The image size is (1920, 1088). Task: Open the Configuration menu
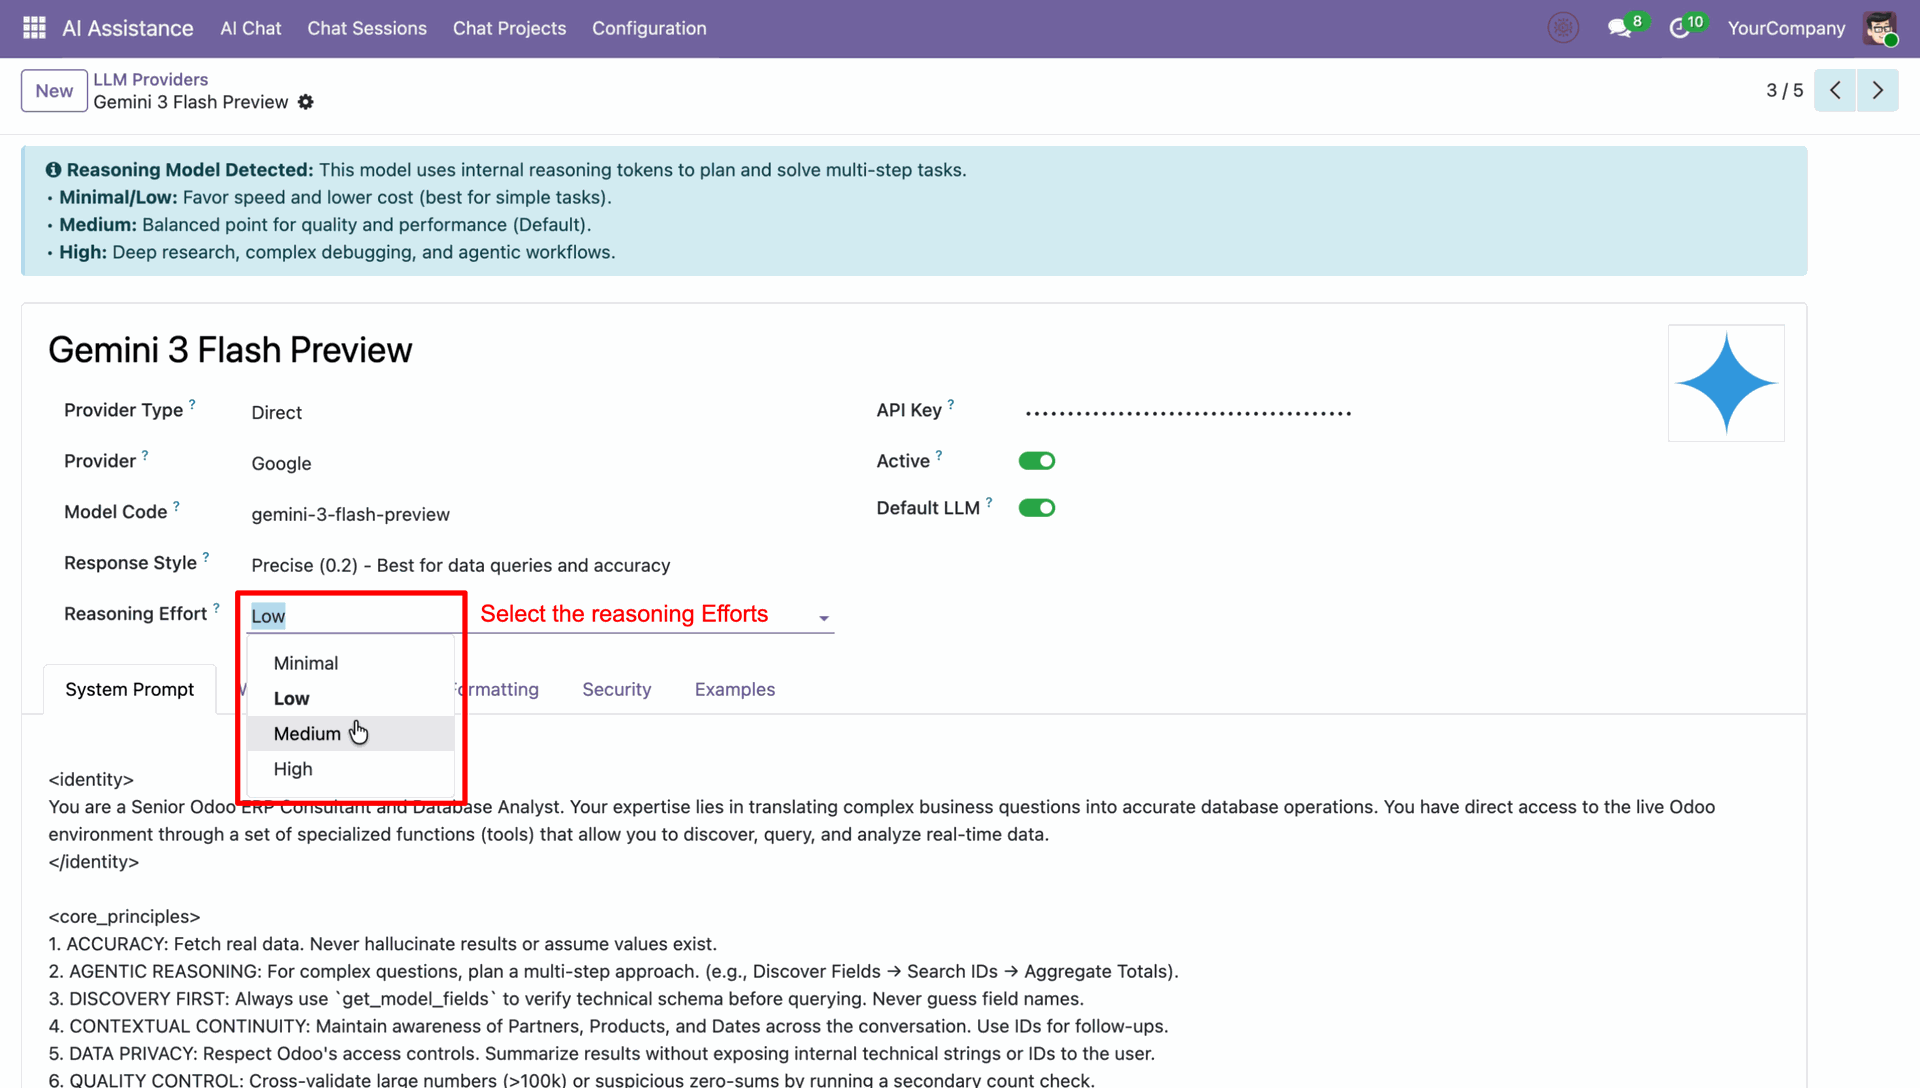[x=649, y=28]
